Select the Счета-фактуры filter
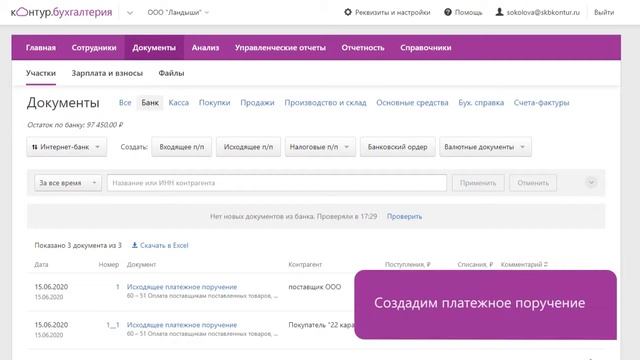This screenshot has height=360, width=640. (x=541, y=103)
